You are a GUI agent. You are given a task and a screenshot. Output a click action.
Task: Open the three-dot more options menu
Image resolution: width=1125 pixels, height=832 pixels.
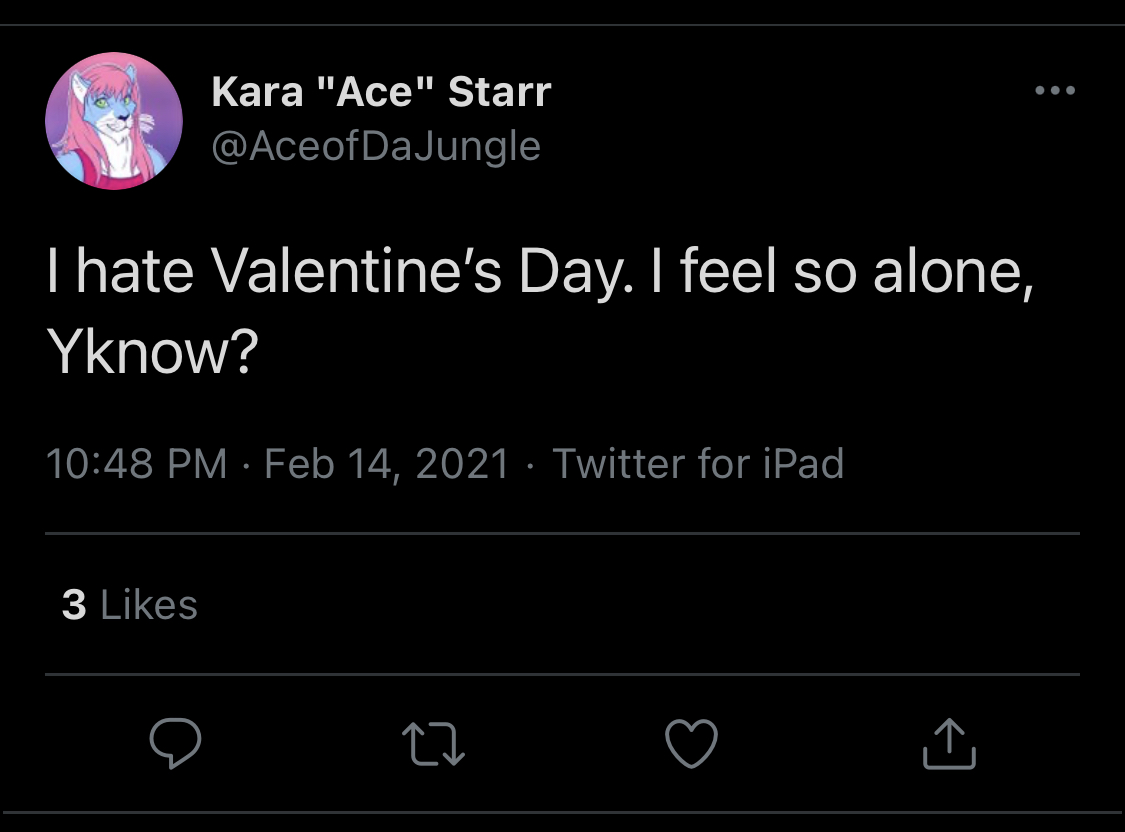(x=1055, y=90)
